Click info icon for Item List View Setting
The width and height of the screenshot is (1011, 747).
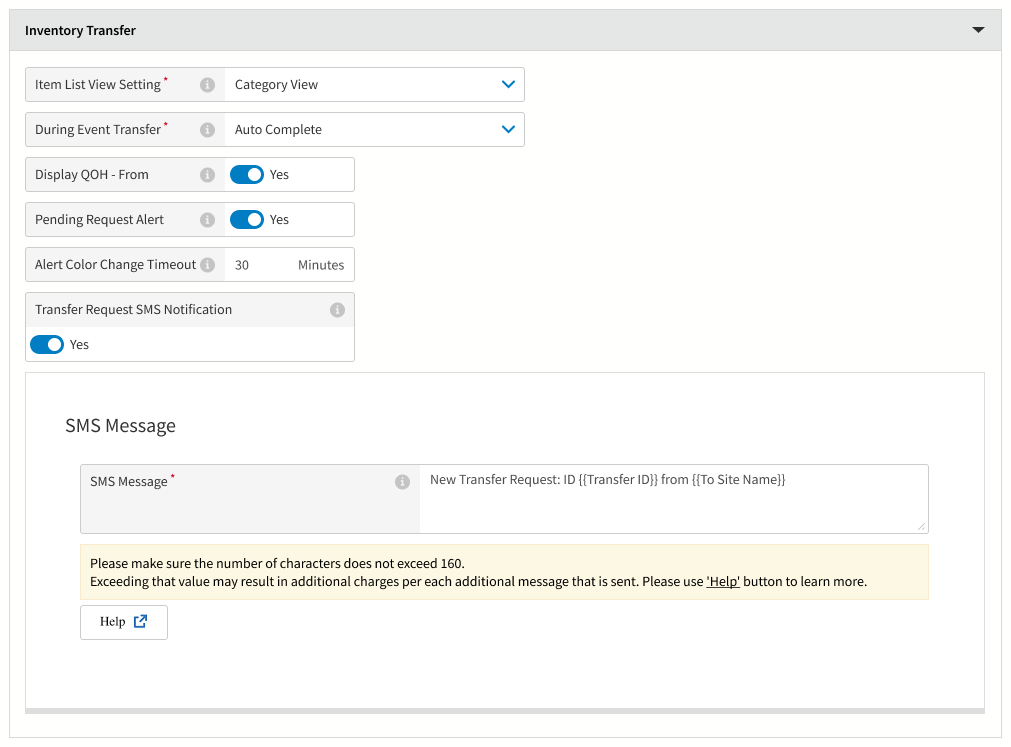coord(207,85)
